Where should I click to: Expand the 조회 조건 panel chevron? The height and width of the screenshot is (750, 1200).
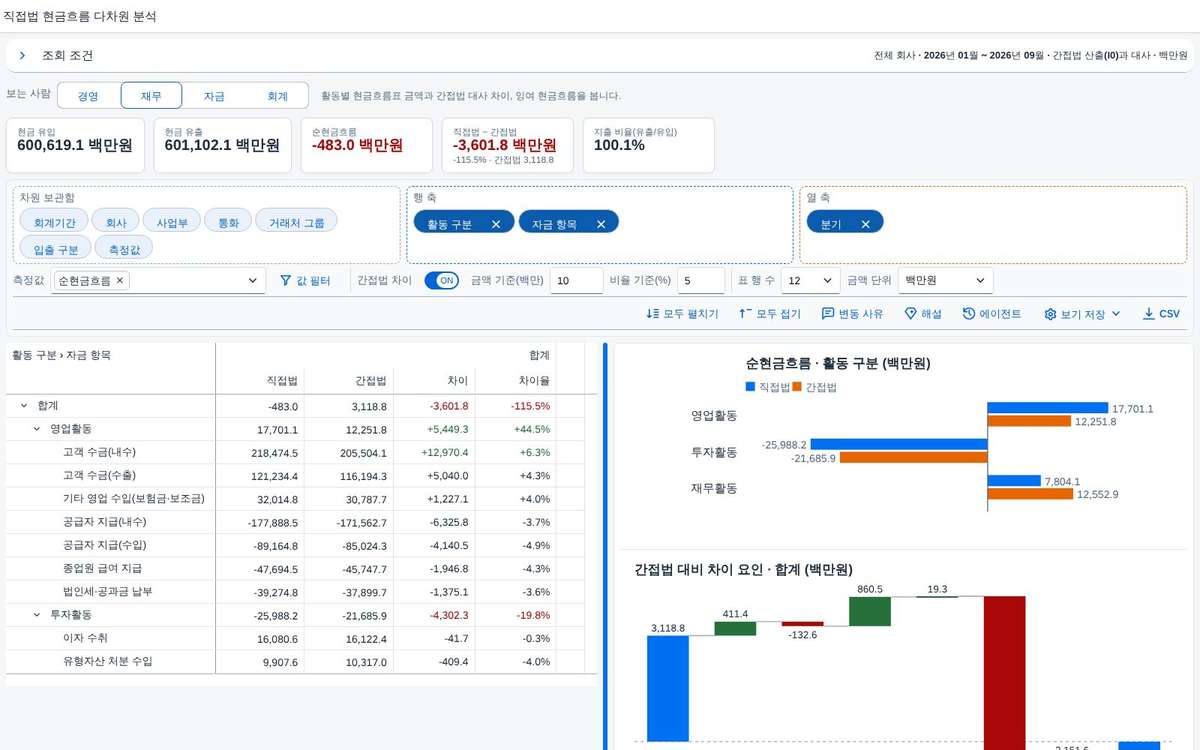(22, 56)
